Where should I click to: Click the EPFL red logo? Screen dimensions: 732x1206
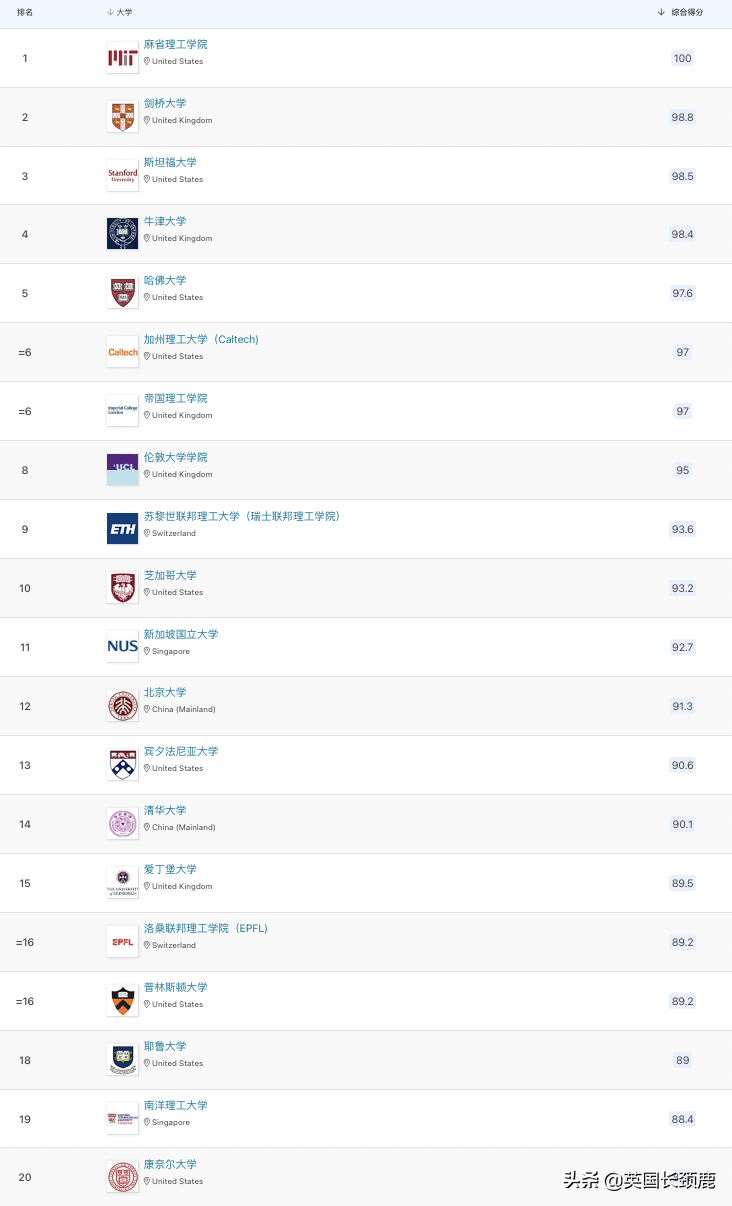pyautogui.click(x=122, y=942)
